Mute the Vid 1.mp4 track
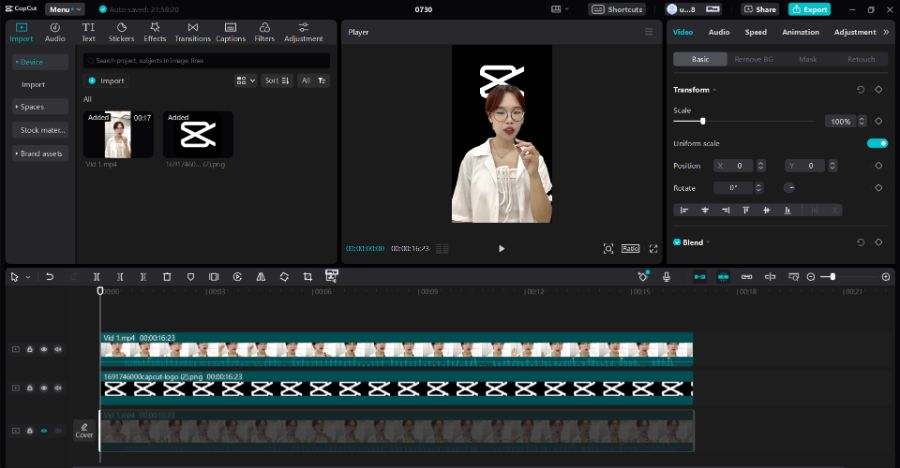900x468 pixels. tap(58, 349)
